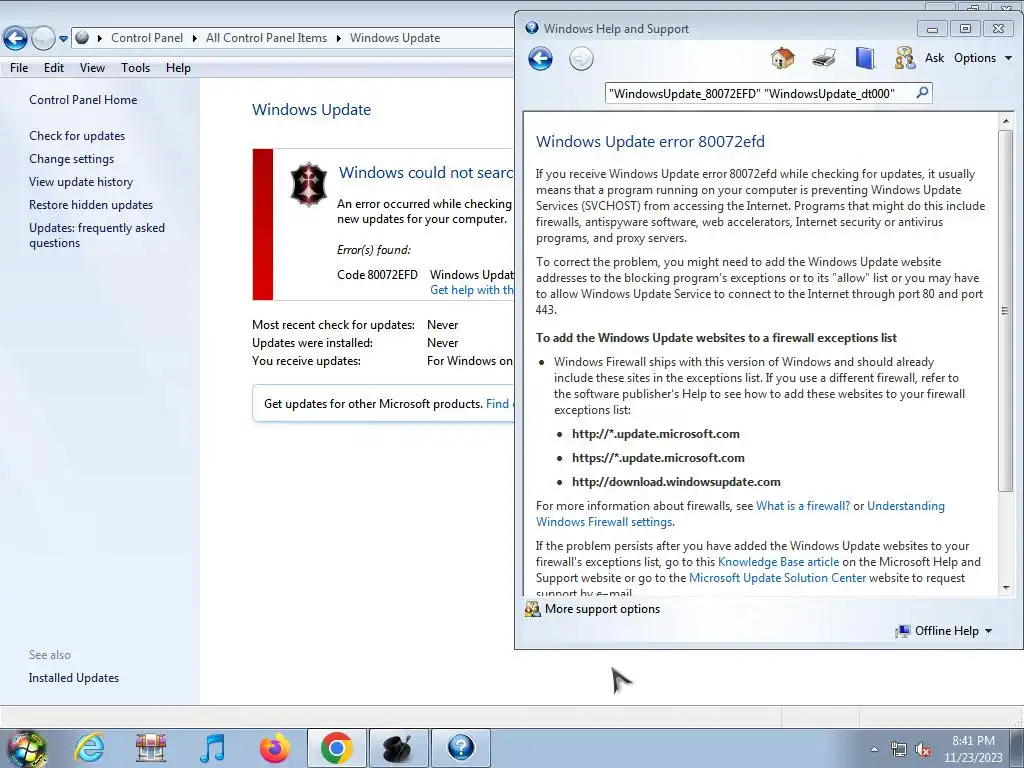
Task: Launch Internet Explorer from taskbar
Action: coord(89,748)
